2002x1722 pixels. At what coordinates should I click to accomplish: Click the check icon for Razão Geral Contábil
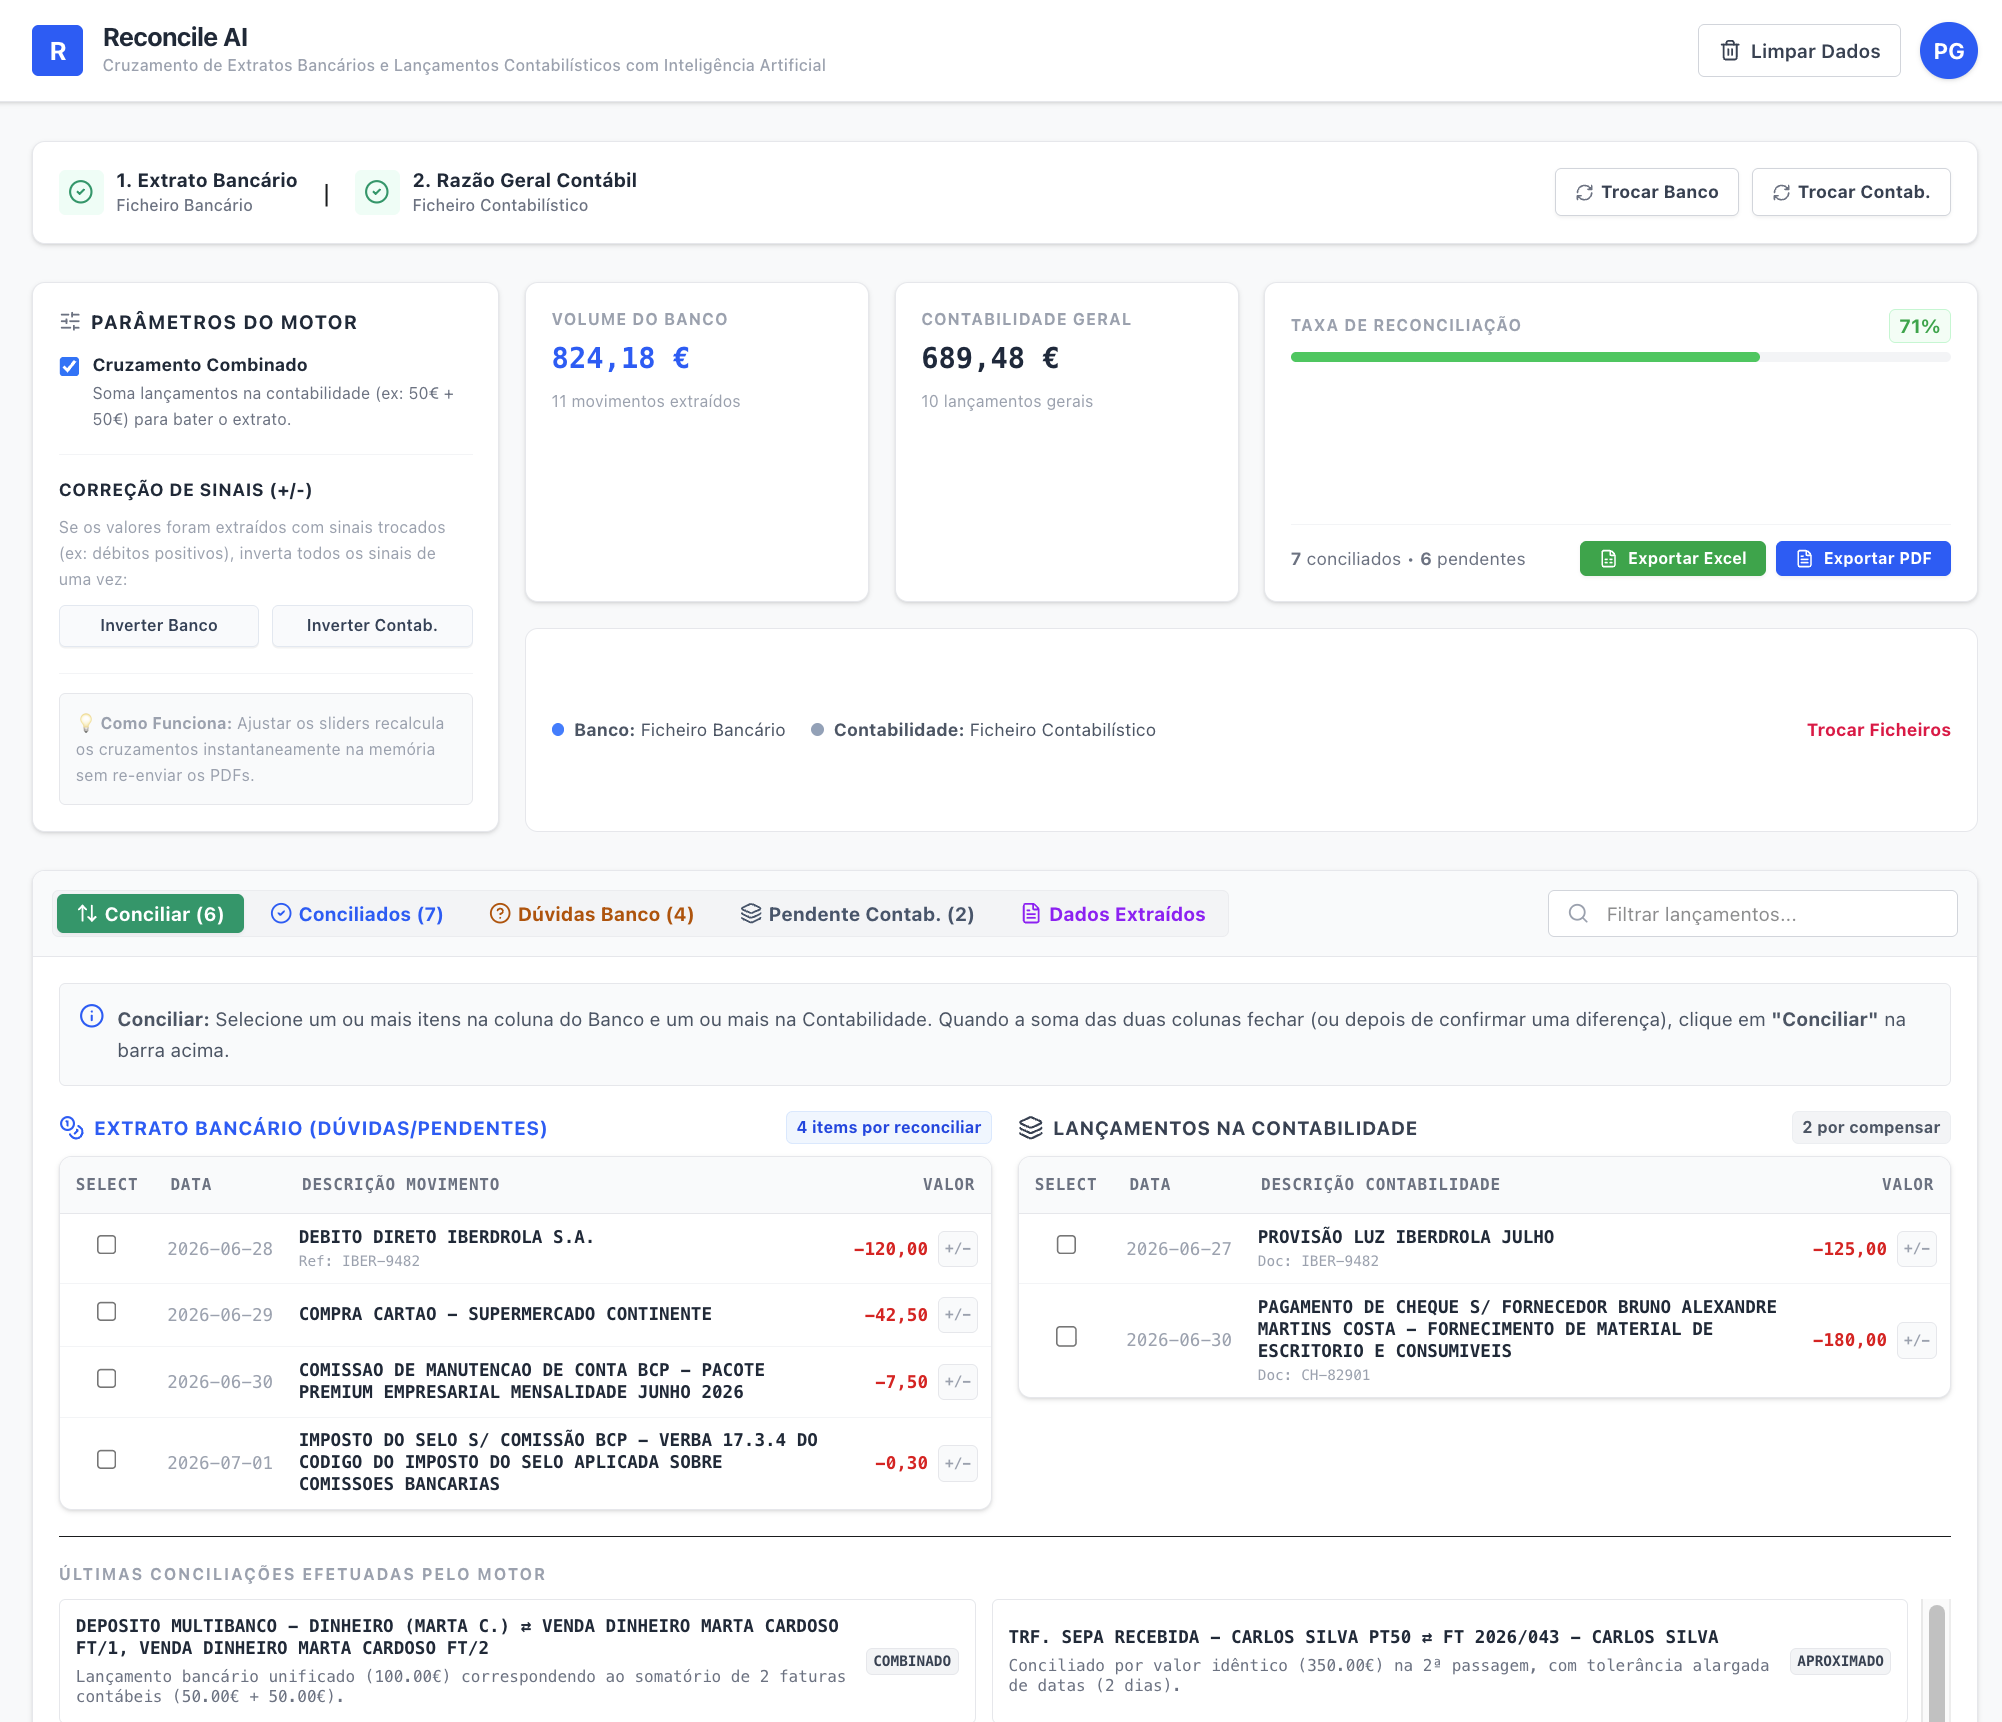coord(377,191)
